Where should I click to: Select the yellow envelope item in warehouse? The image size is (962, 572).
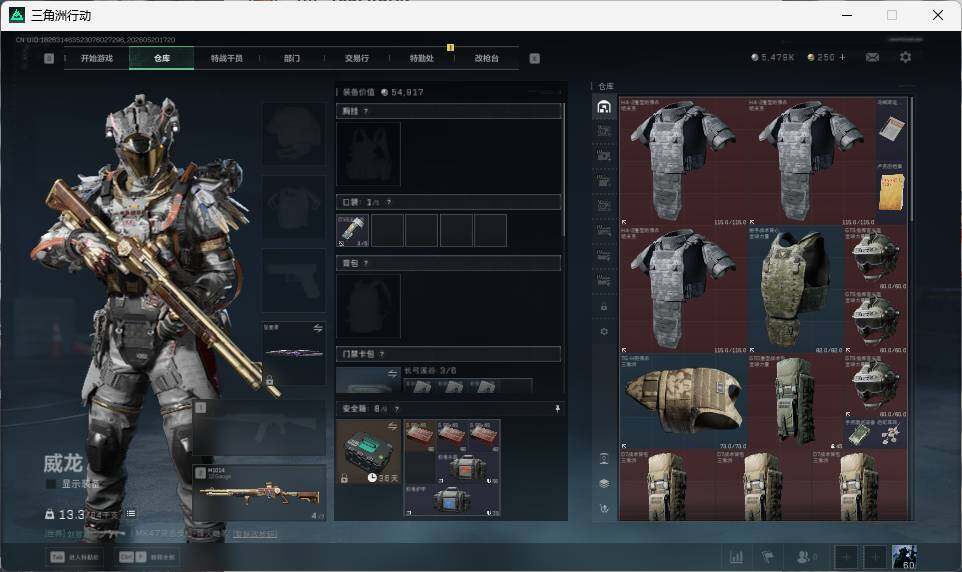(x=891, y=193)
